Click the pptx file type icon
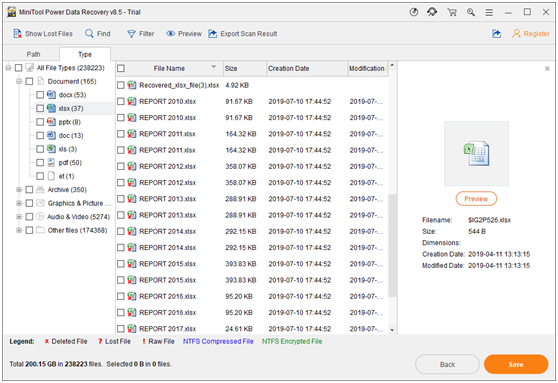Screen dimensions: 558x383 (51, 122)
